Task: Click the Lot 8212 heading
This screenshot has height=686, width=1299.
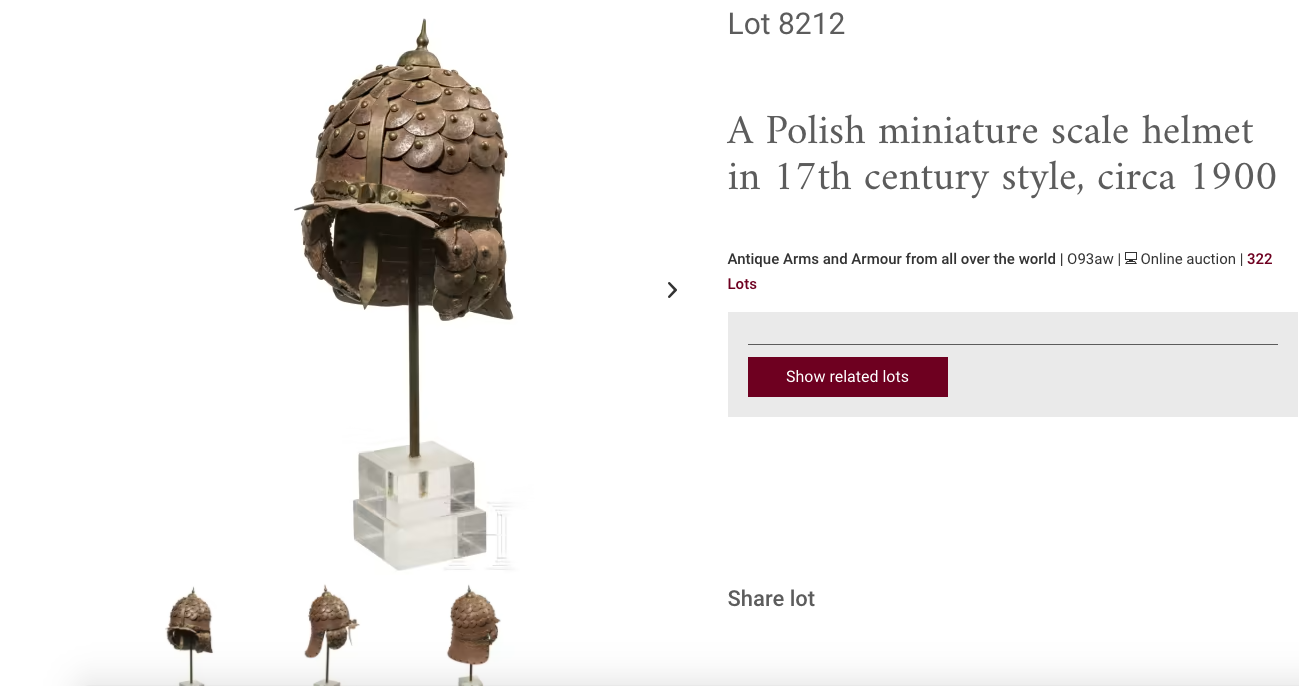Action: click(x=787, y=24)
